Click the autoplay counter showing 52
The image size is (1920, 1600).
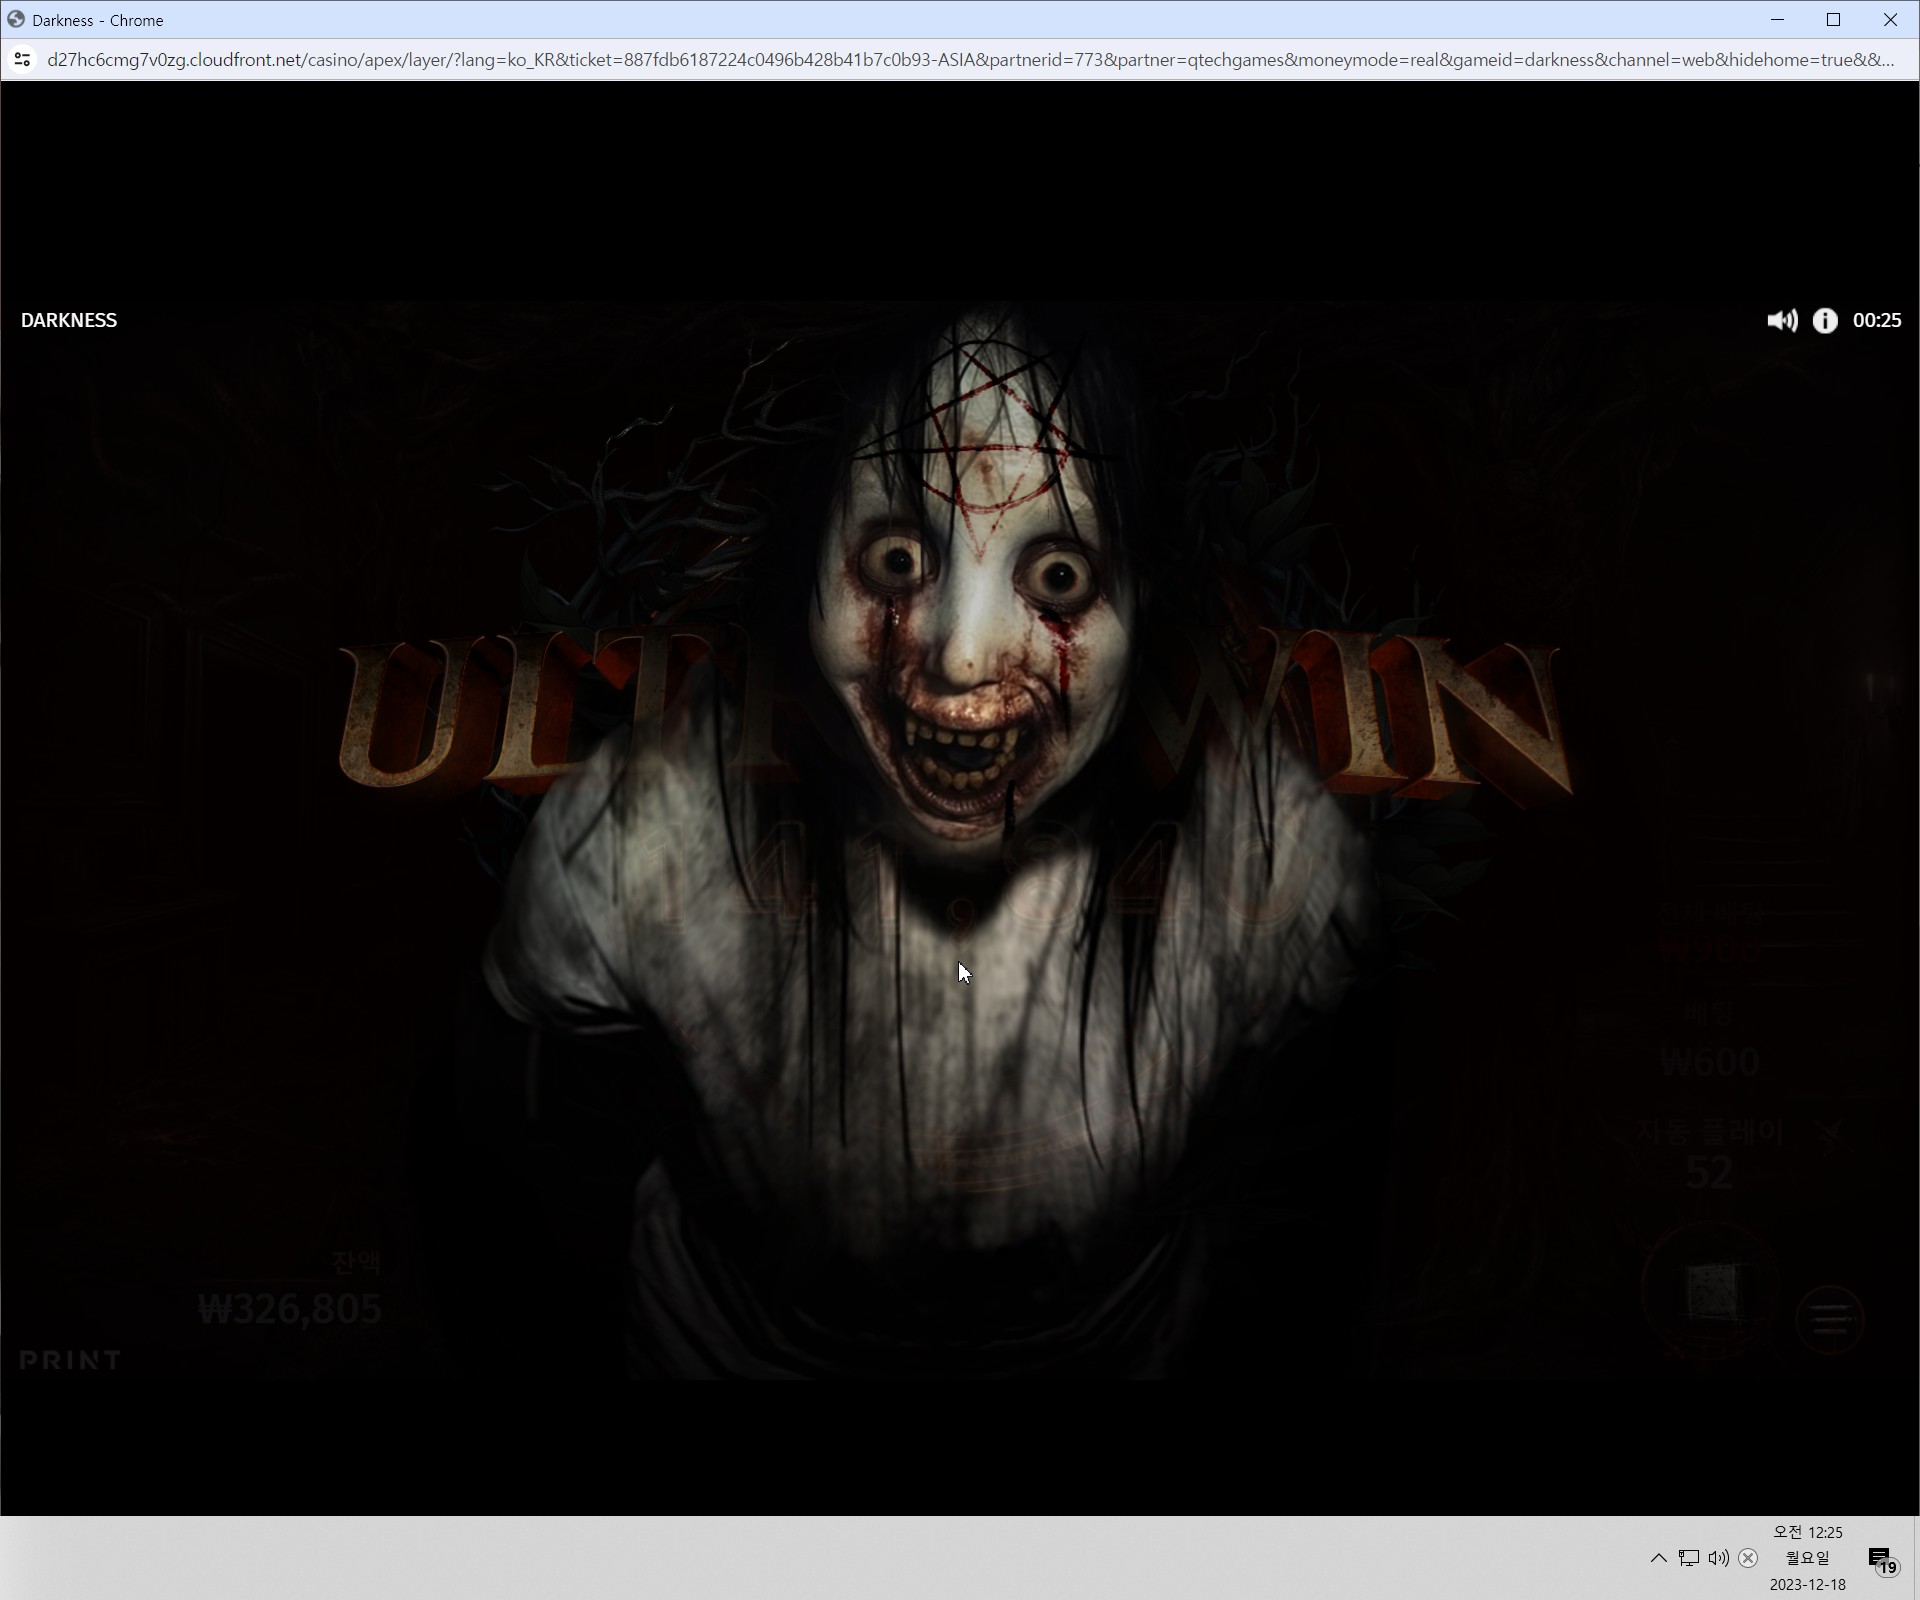[x=1709, y=1173]
